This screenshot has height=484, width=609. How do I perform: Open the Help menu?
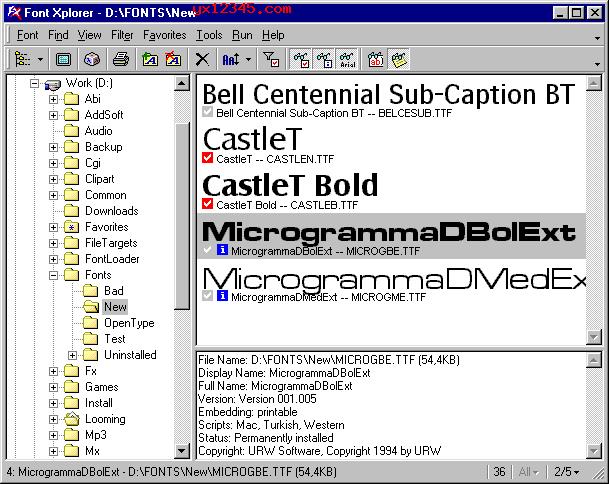point(273,35)
